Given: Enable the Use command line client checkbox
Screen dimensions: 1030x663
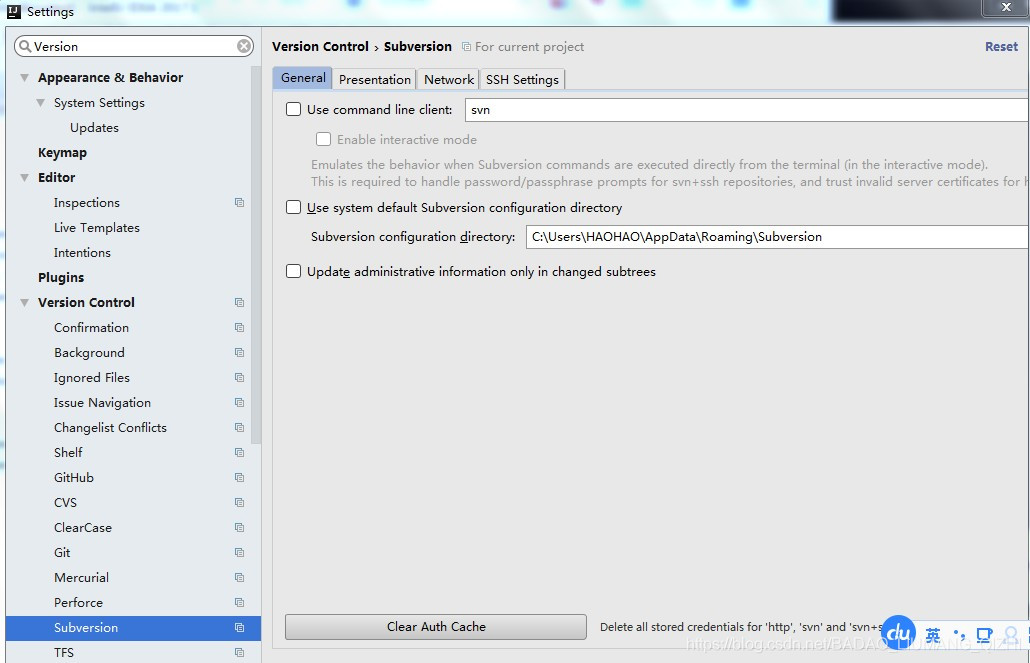Looking at the screenshot, I should point(293,109).
